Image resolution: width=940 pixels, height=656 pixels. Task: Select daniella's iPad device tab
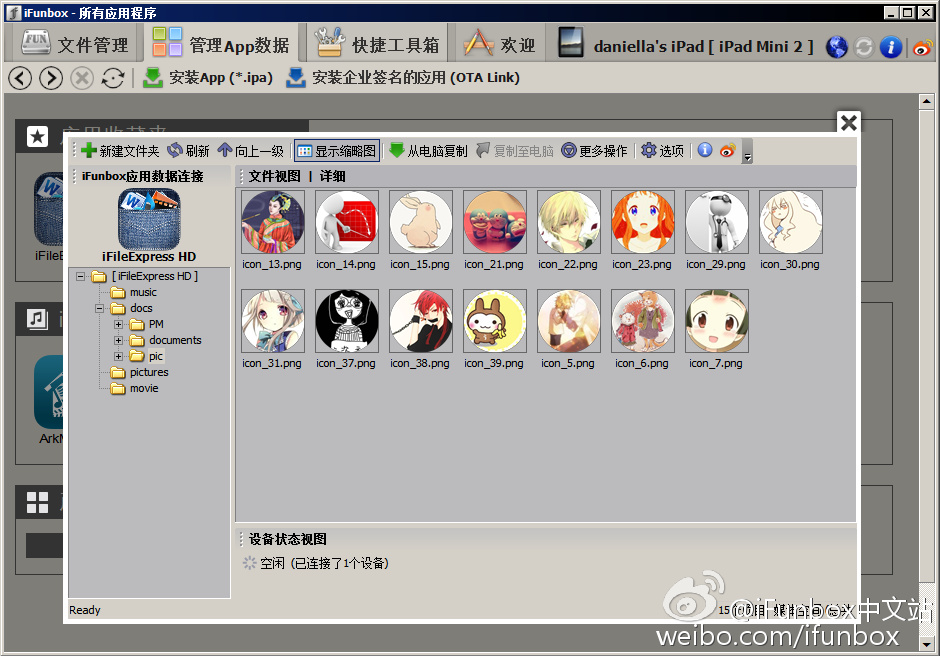click(x=686, y=44)
